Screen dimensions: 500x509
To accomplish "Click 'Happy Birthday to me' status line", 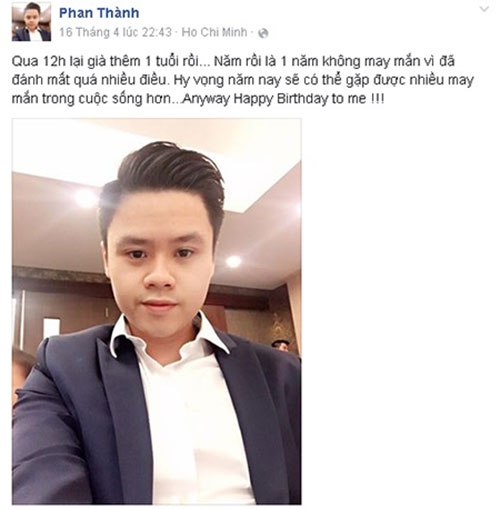I will 300,99.
